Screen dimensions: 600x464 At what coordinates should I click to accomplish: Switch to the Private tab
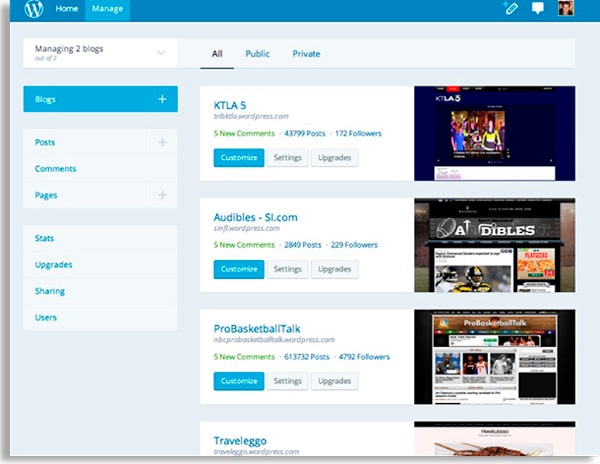[x=306, y=54]
